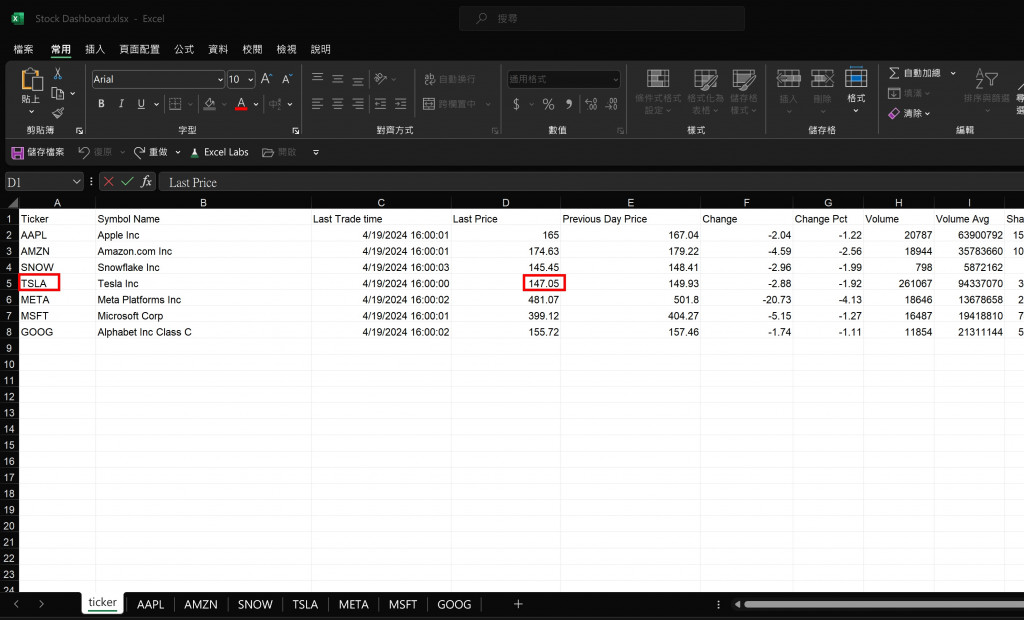Click the formula bar cancel X icon

108,182
